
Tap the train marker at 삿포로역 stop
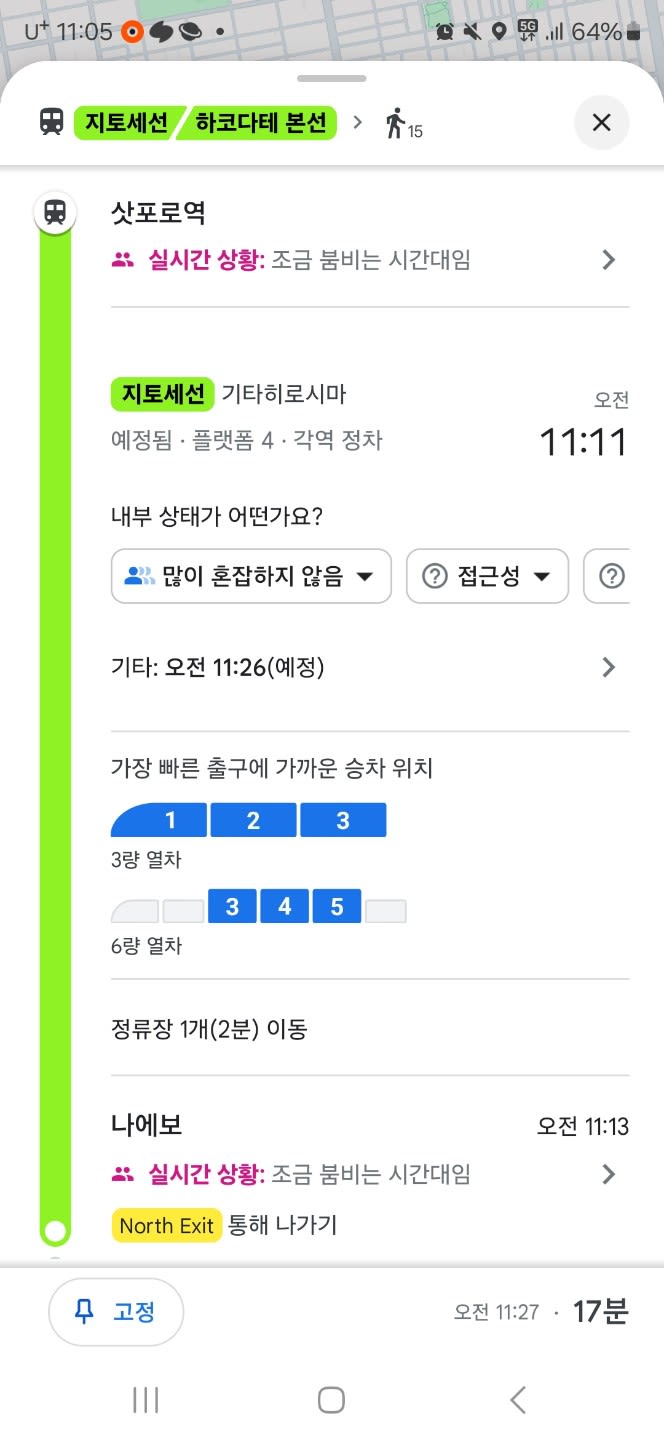pos(55,213)
